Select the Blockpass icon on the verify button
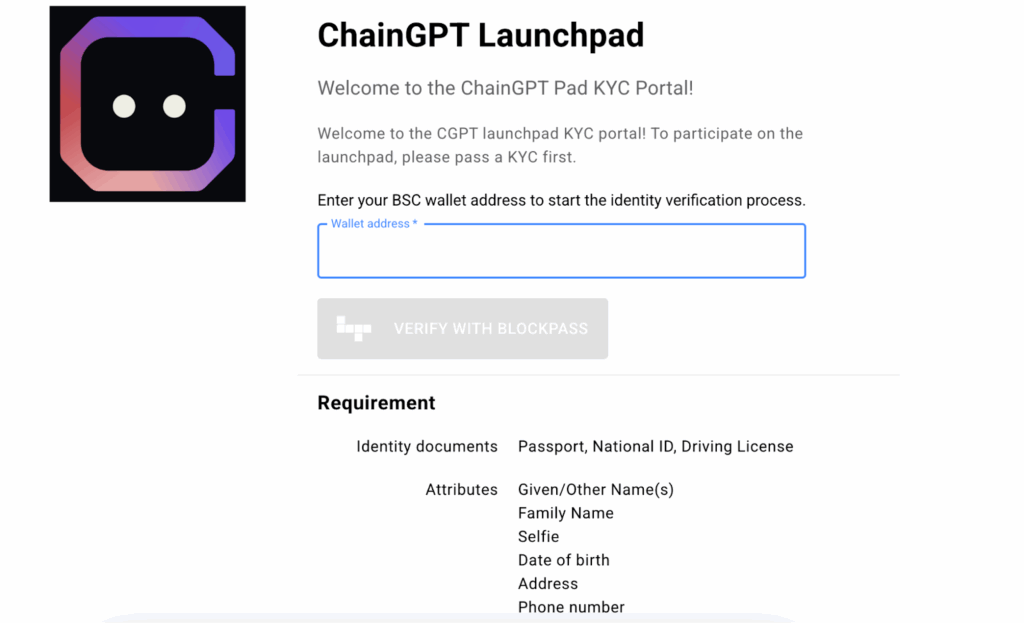This screenshot has width=1024, height=623. [x=354, y=328]
